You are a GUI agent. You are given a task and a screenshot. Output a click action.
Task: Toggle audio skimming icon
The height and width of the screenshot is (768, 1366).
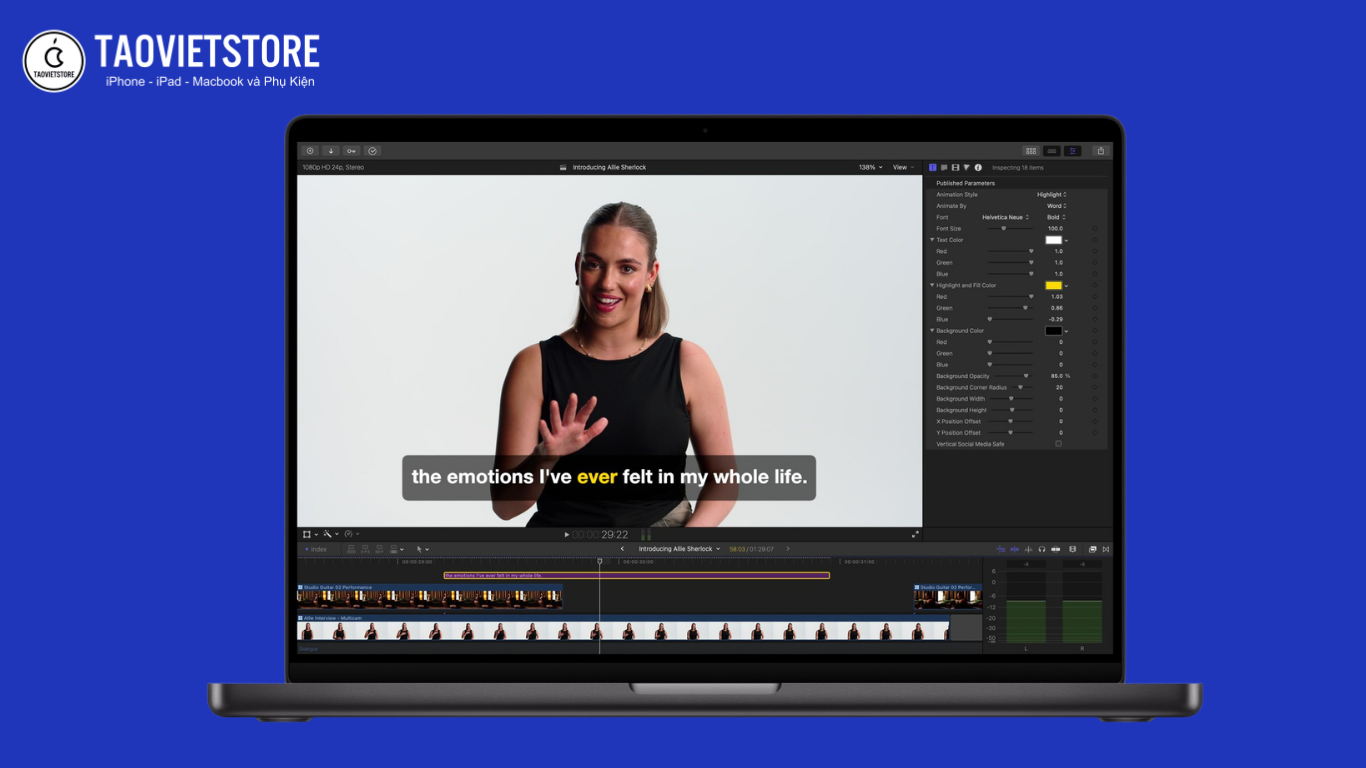[x=1028, y=549]
